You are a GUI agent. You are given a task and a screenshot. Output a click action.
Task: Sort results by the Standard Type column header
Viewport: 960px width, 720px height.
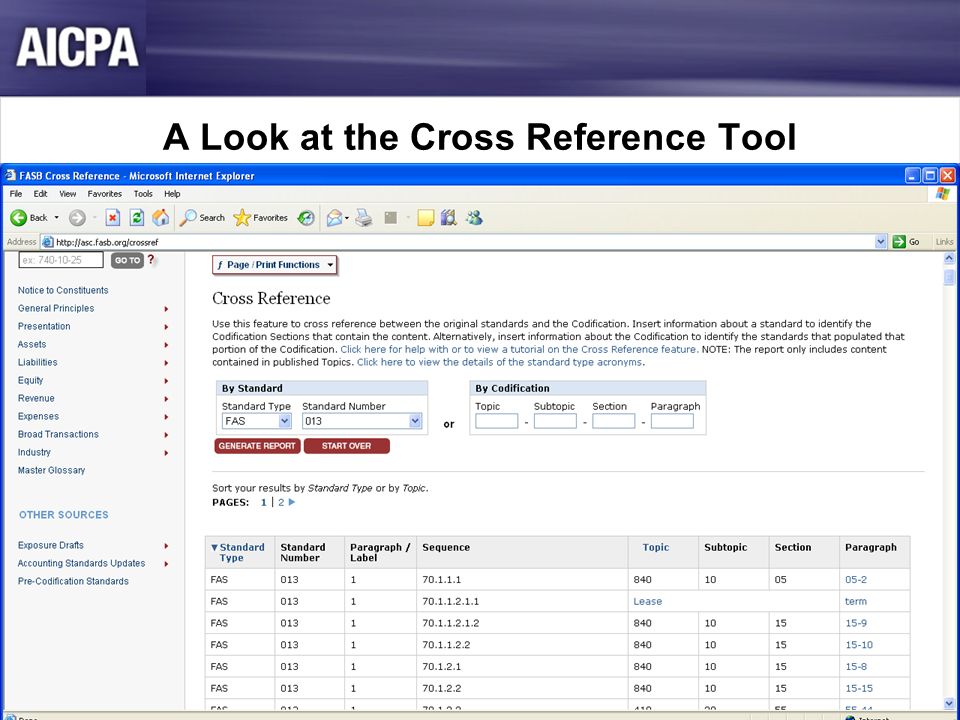pyautogui.click(x=242, y=552)
